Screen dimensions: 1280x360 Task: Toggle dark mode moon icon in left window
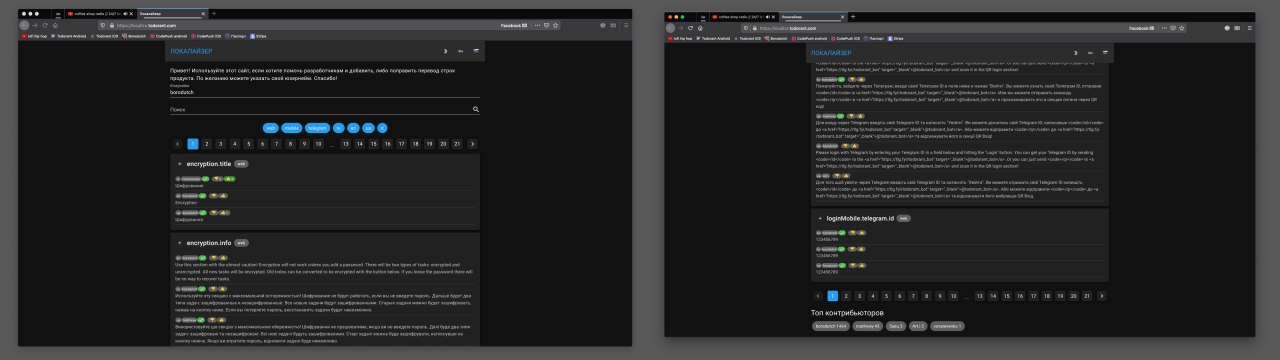coord(445,51)
